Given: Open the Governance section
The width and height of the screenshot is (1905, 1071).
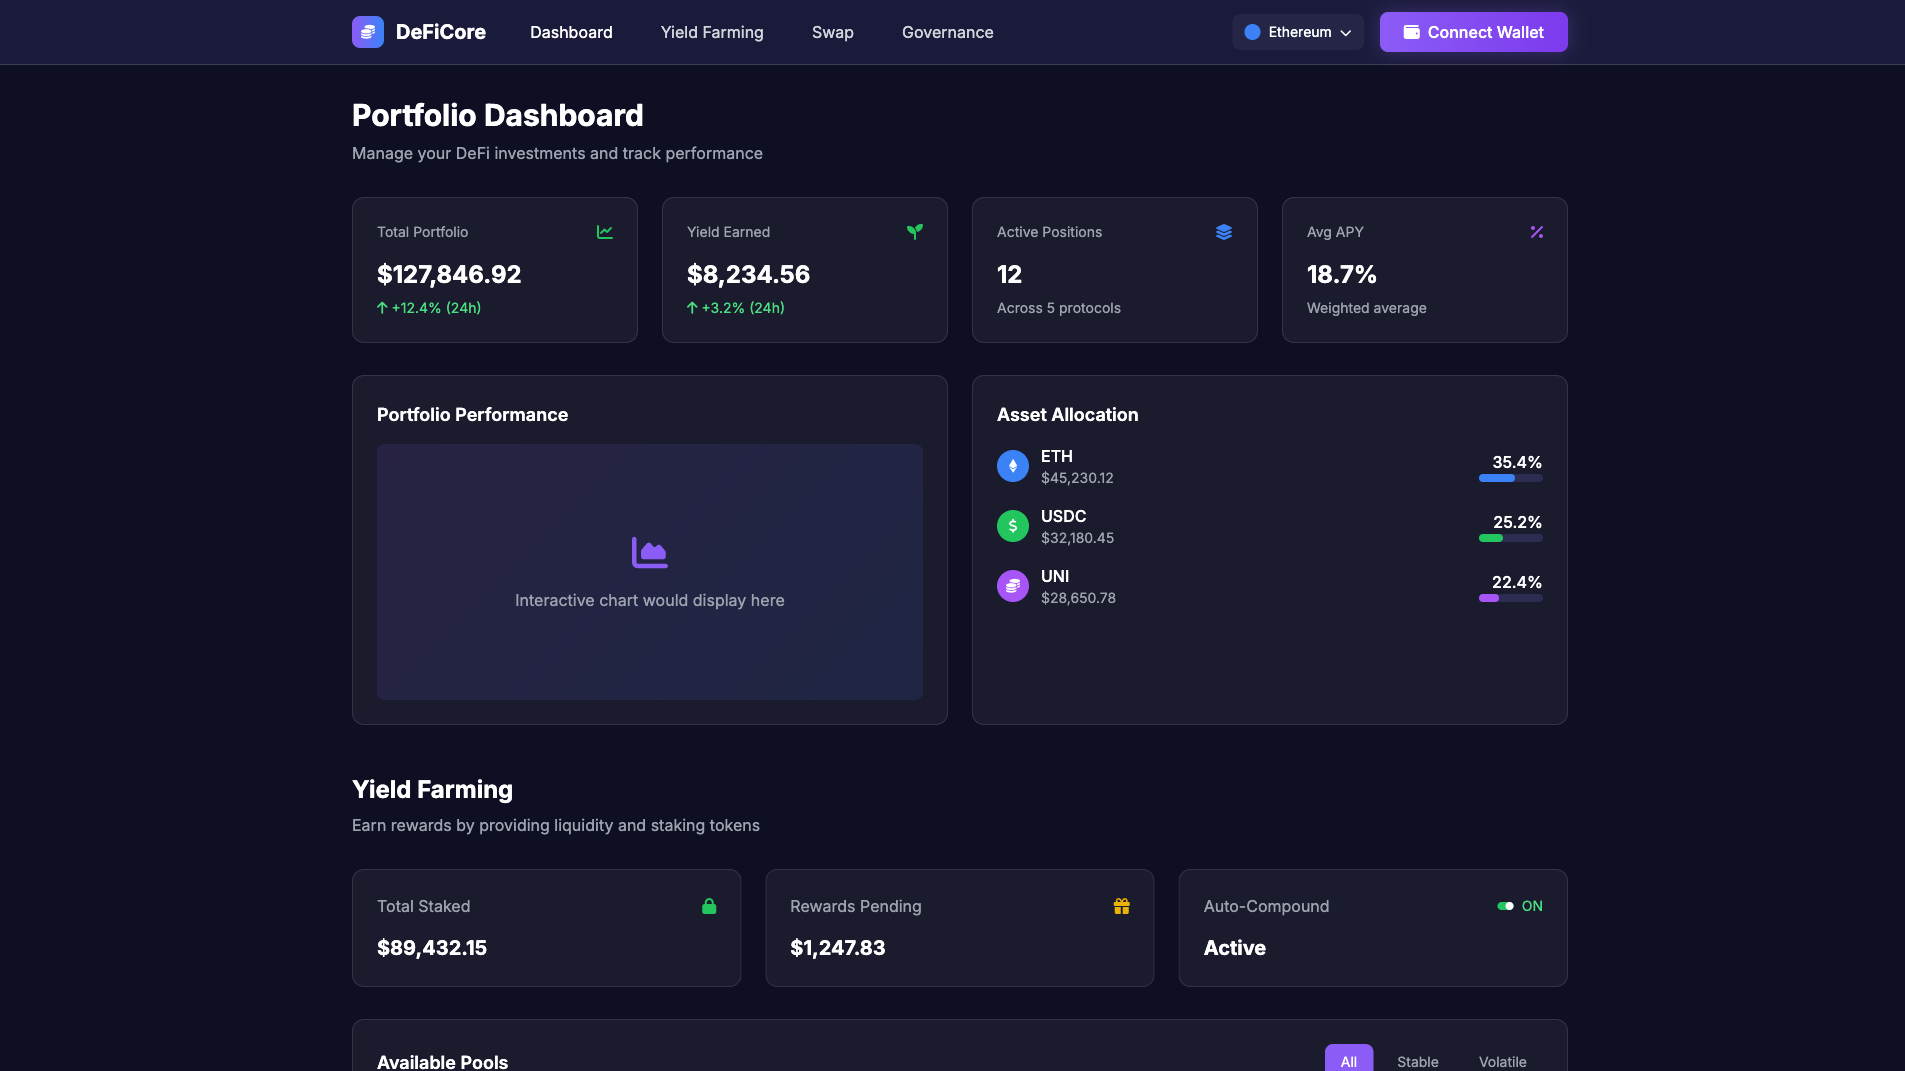Looking at the screenshot, I should pos(947,32).
